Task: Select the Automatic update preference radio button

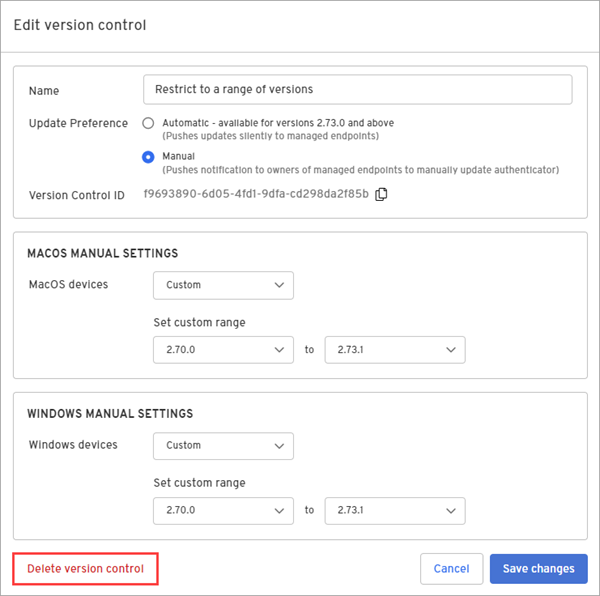Action: [x=148, y=123]
